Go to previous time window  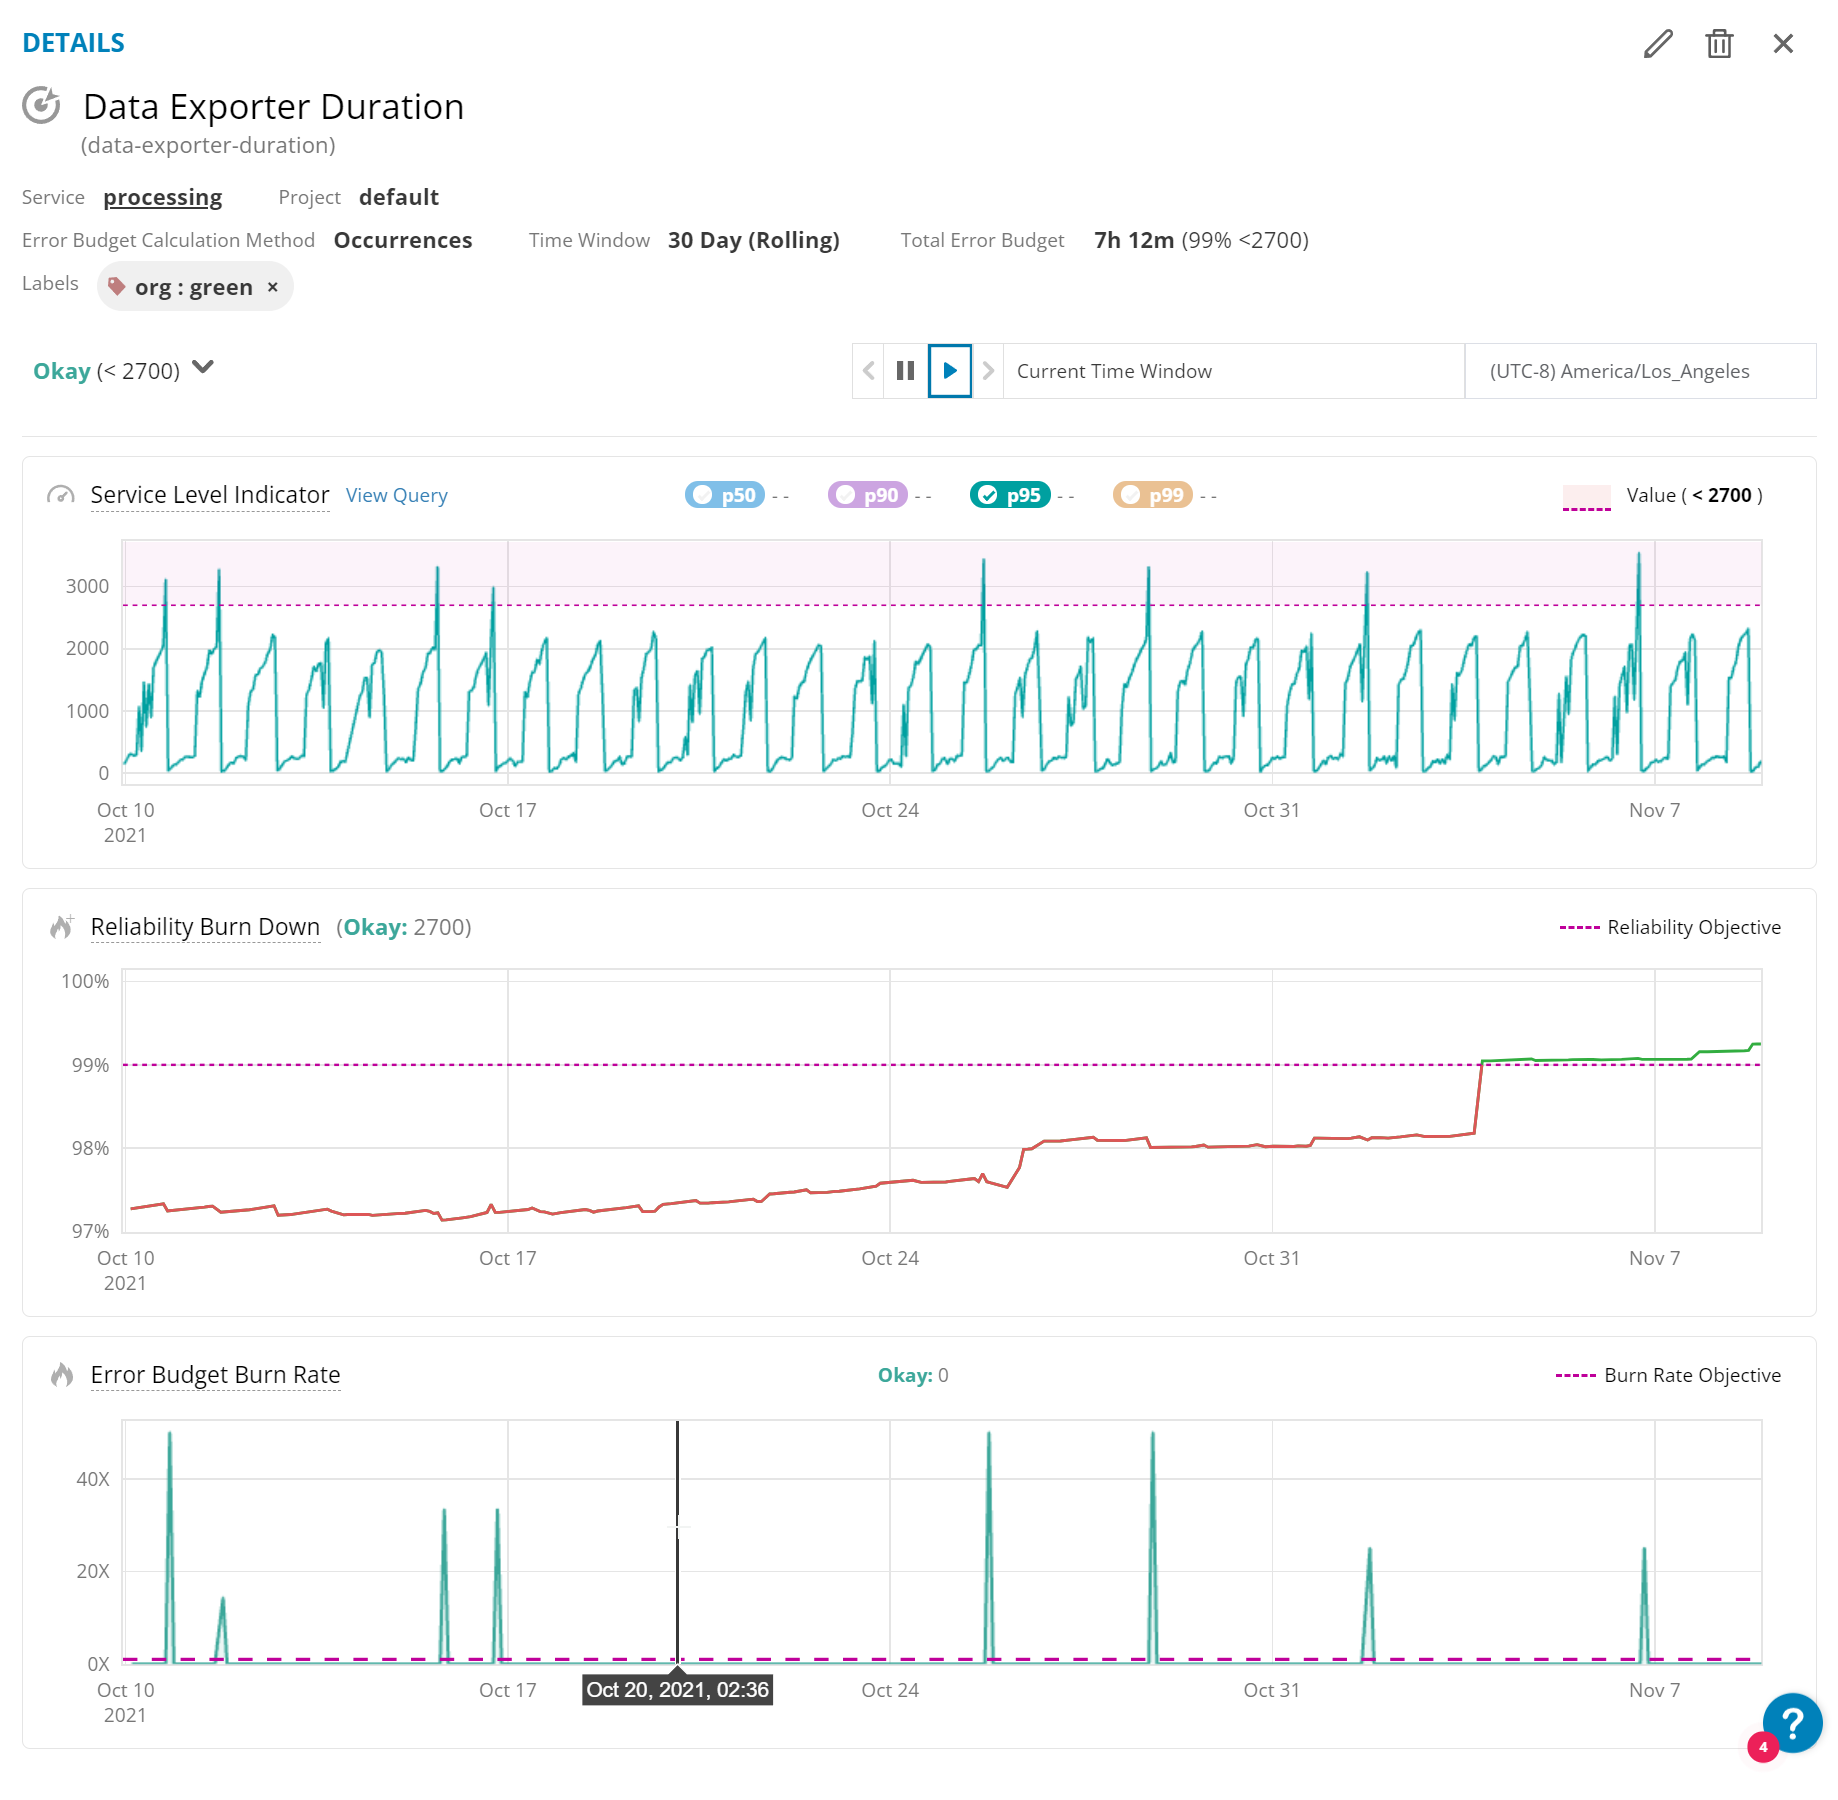tap(868, 371)
